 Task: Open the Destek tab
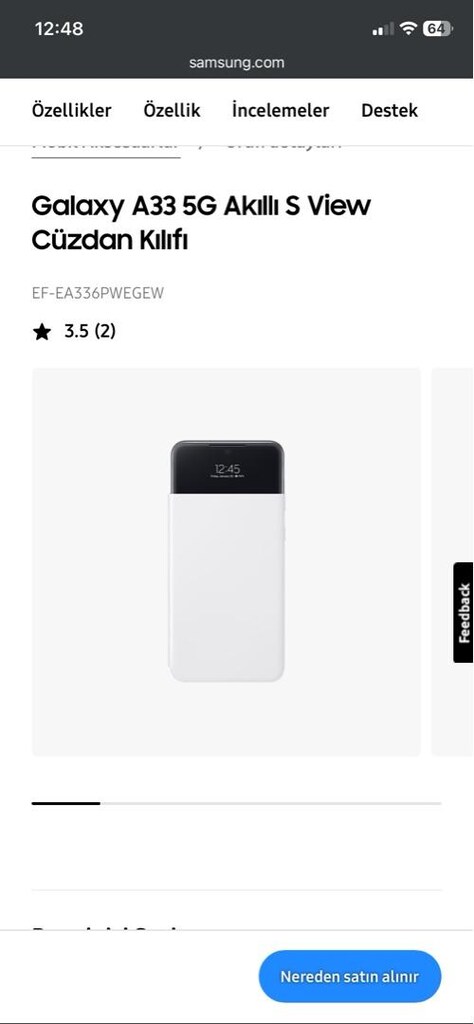[390, 110]
